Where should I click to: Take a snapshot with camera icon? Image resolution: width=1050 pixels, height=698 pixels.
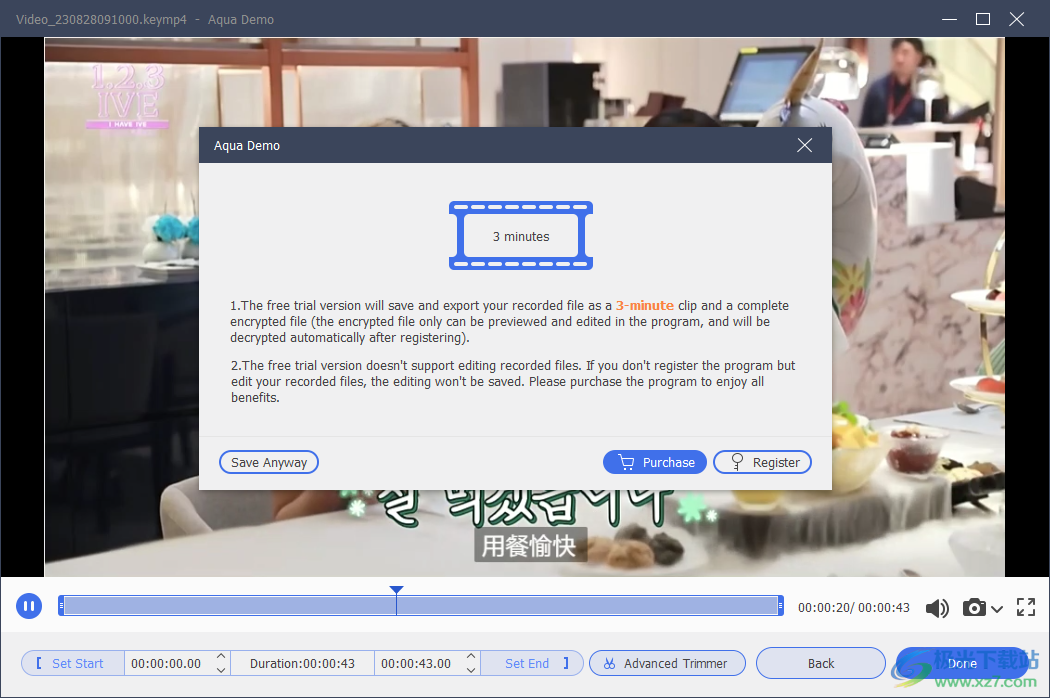[x=974, y=608]
